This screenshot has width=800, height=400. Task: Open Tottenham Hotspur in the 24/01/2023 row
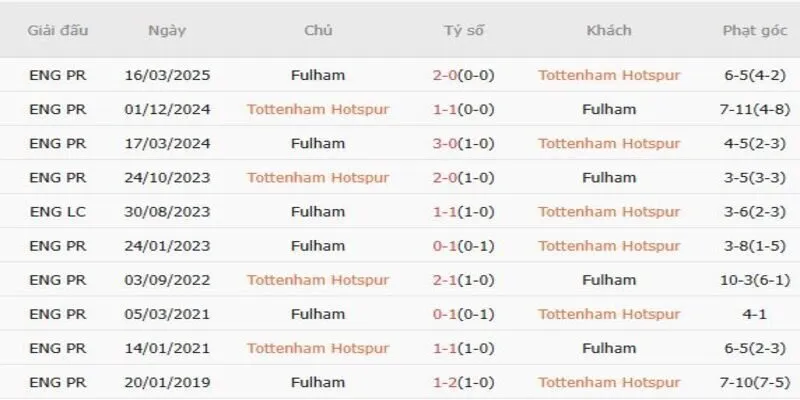coord(609,246)
